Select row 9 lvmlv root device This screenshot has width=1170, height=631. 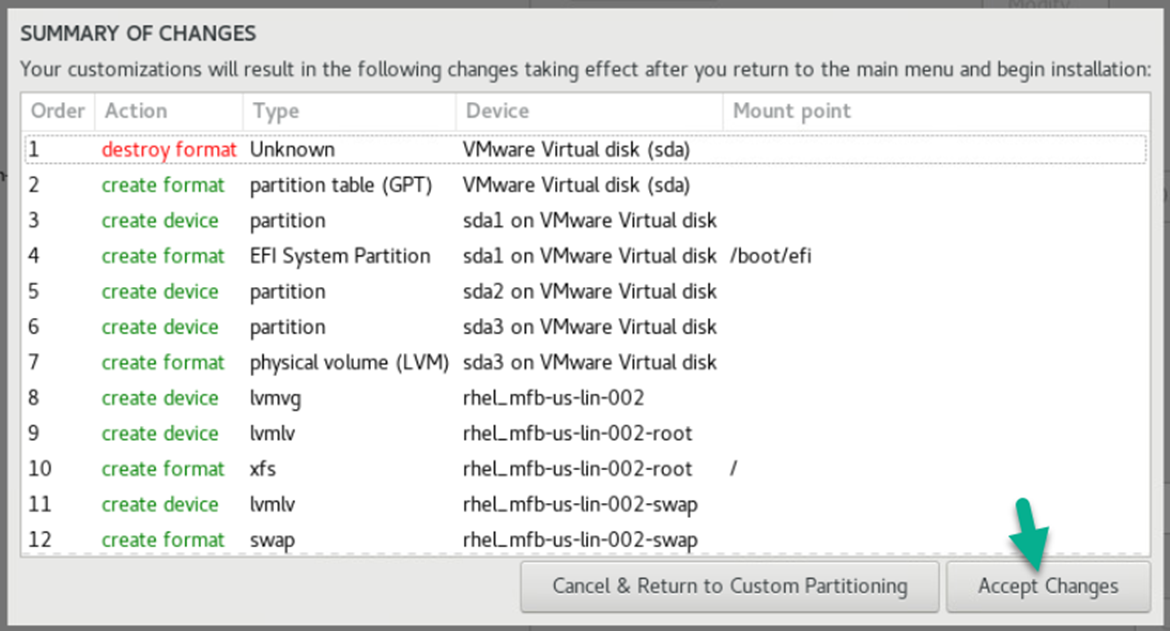click(x=586, y=433)
